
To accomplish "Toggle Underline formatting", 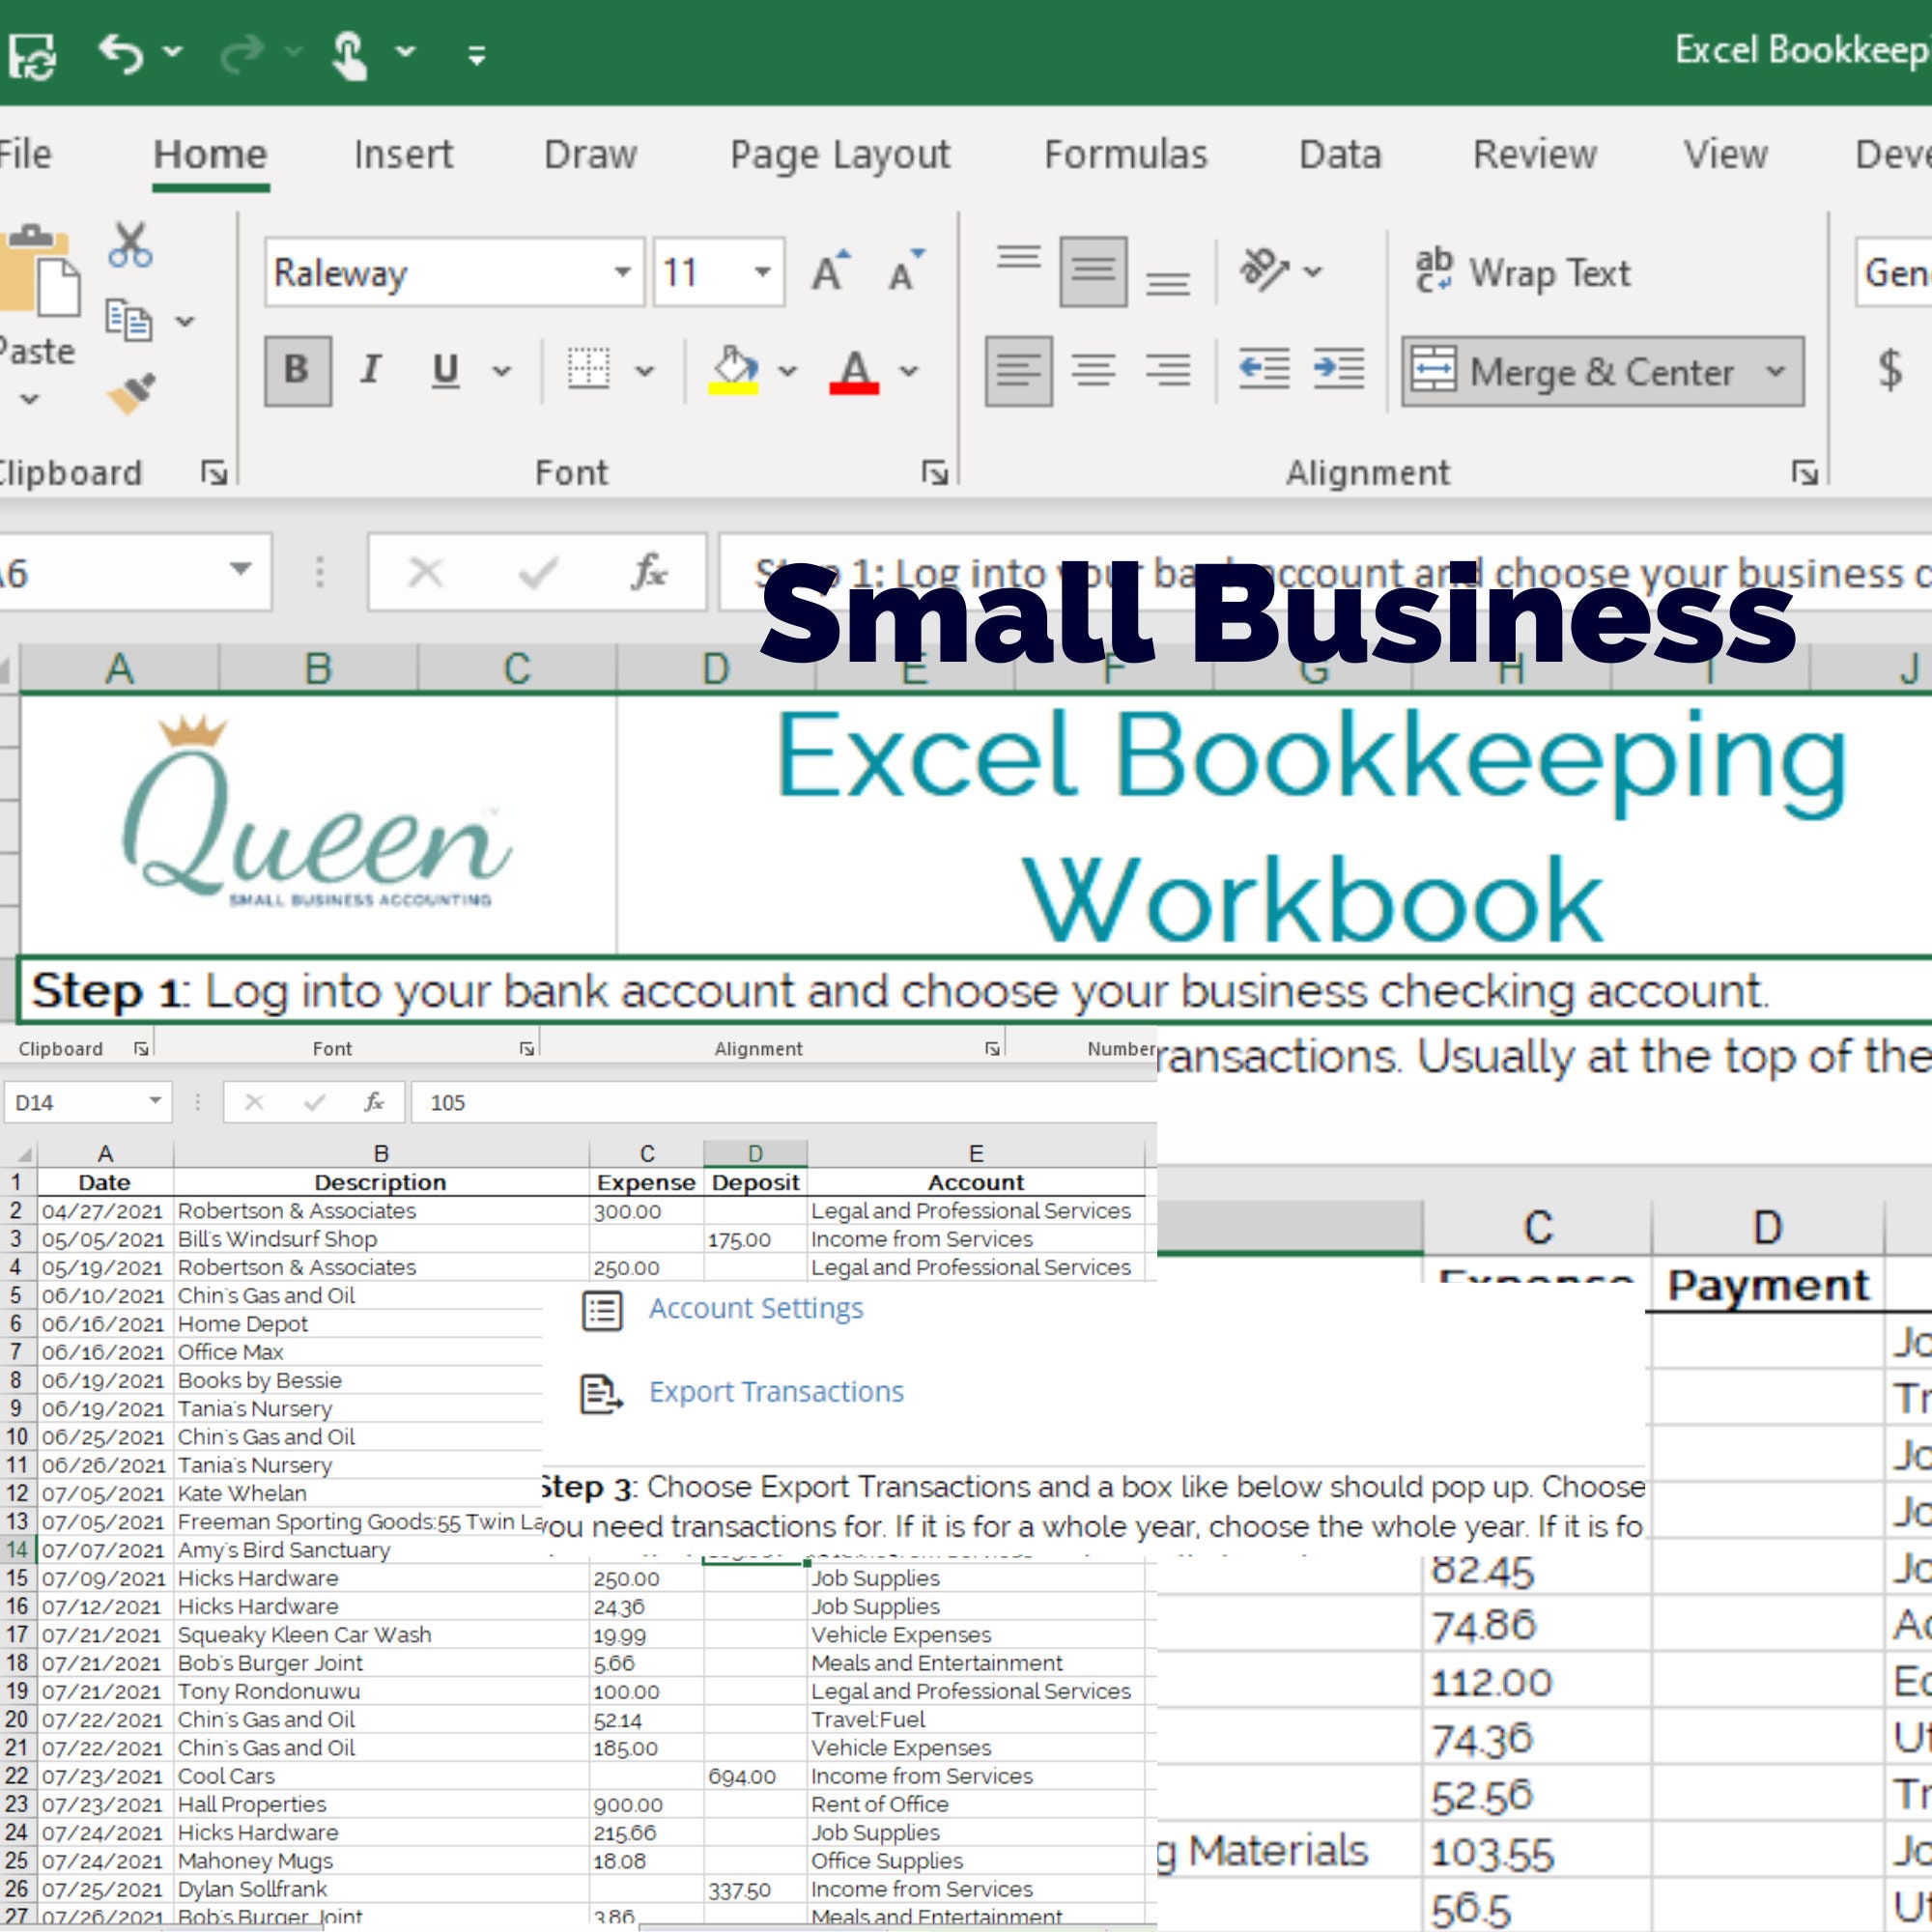I will tap(446, 371).
